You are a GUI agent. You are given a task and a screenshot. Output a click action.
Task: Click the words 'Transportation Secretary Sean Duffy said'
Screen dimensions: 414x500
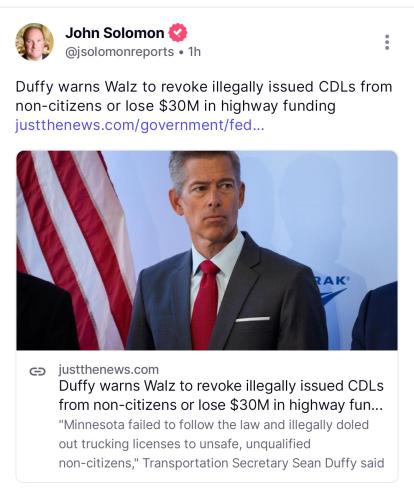click(263, 463)
